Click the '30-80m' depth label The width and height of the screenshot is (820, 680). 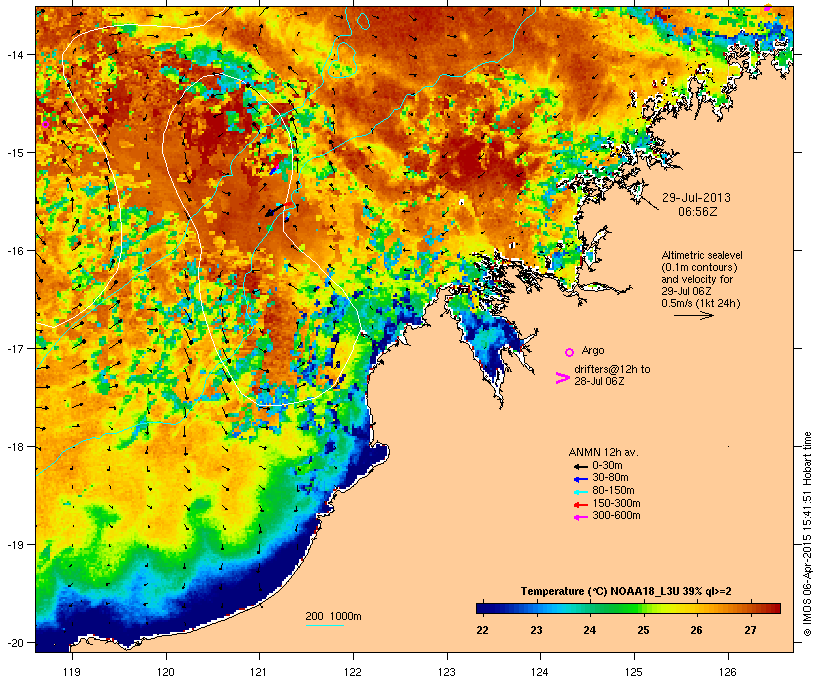[610, 478]
